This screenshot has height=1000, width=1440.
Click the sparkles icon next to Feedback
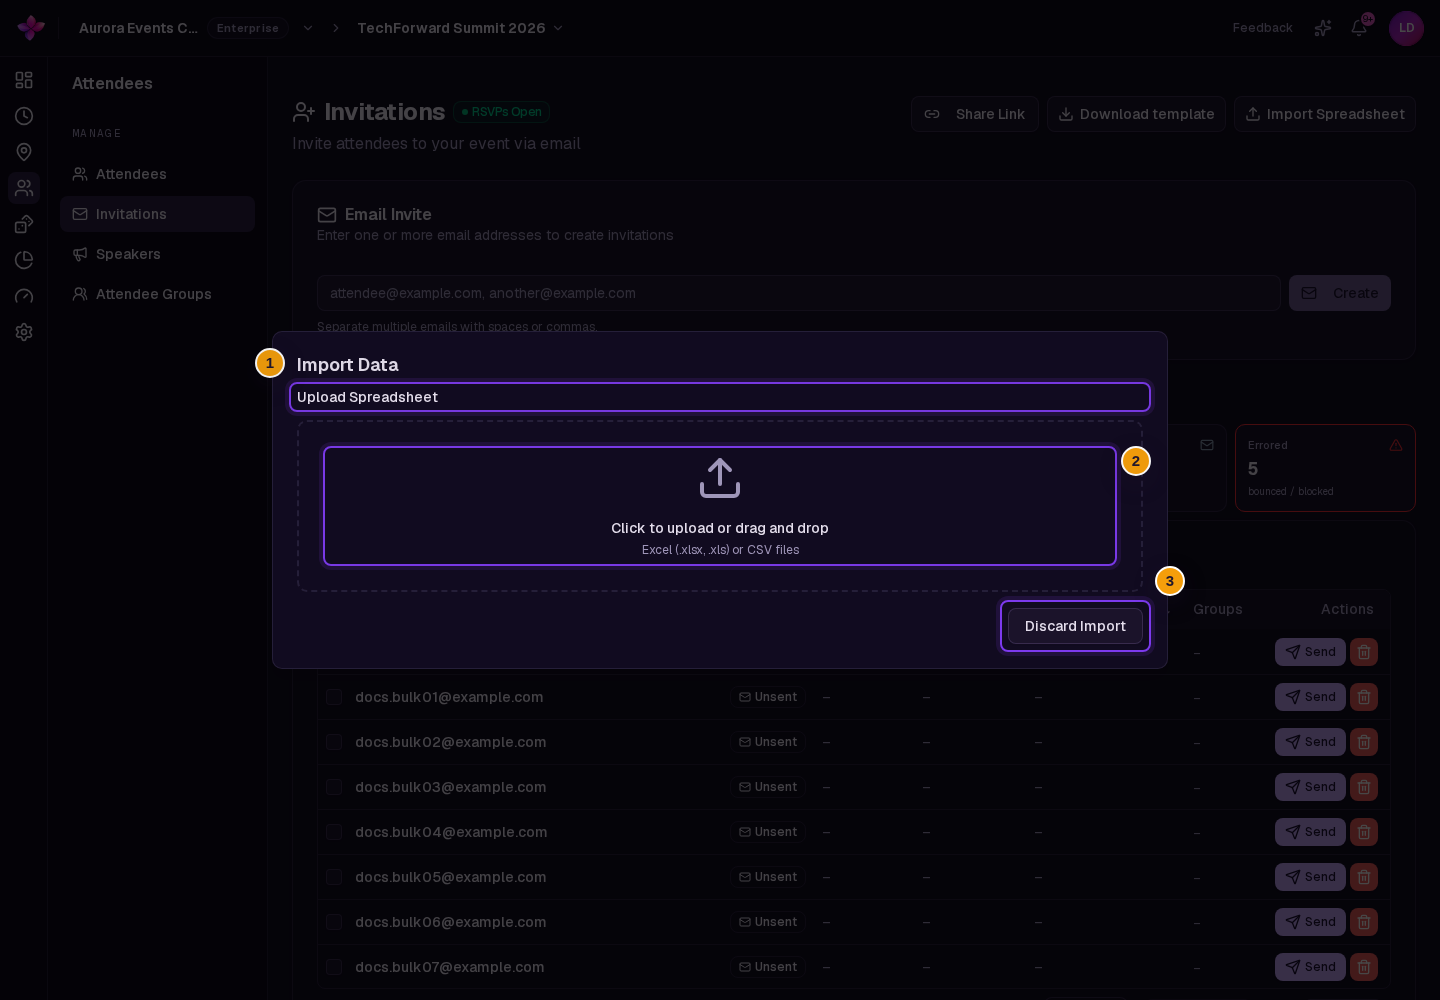coord(1323,28)
